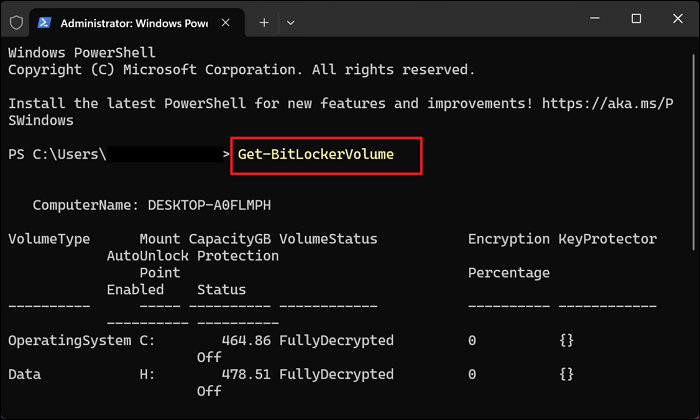
Task: Click the DESKTOP-A0FLMPH computer name text
Action: pyautogui.click(x=209, y=205)
